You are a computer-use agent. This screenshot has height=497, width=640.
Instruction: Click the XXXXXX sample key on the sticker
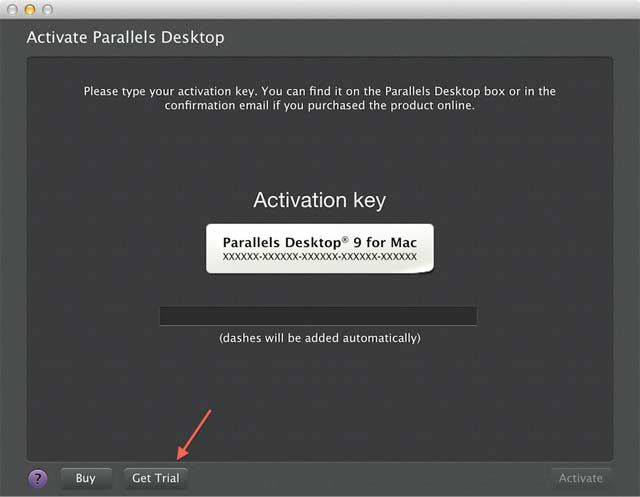320,257
